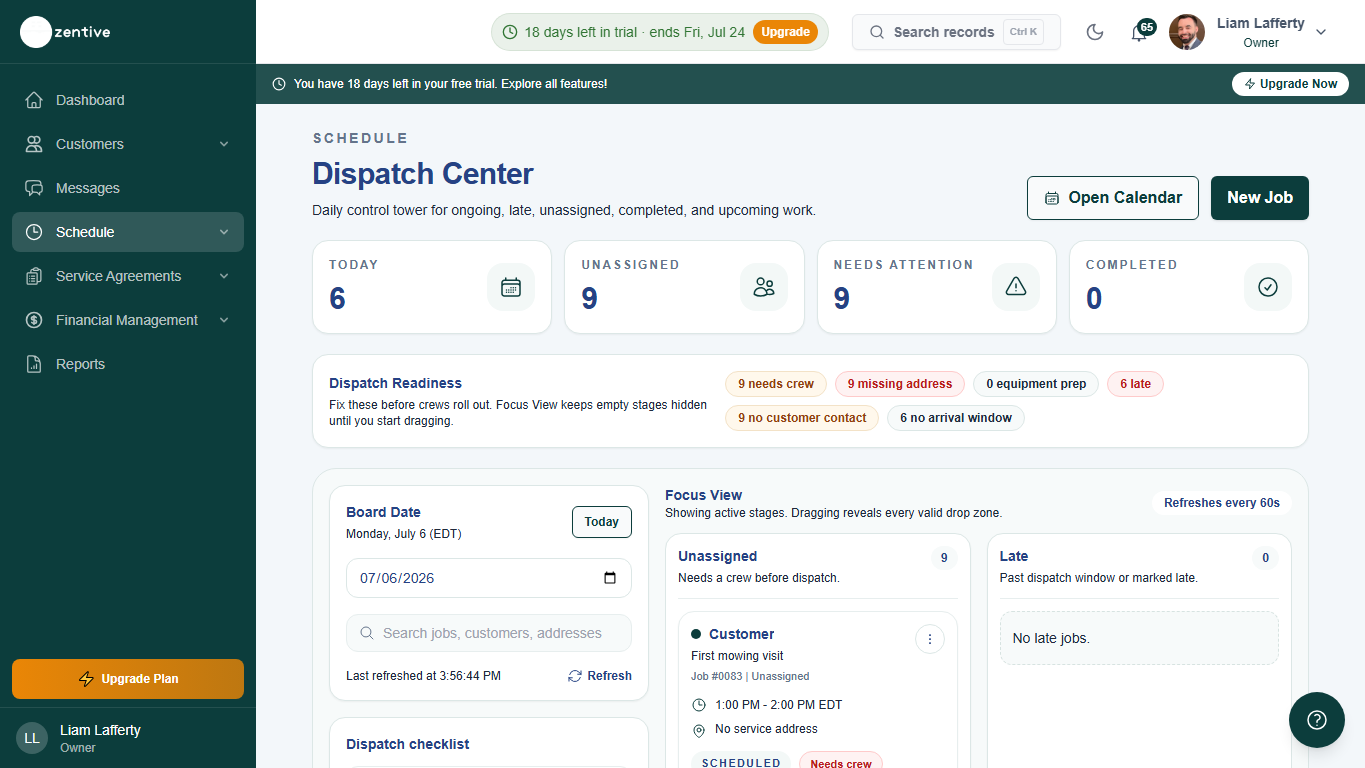The height and width of the screenshot is (768, 1365).
Task: Click Liam Lafferty's profile avatar
Action: point(1187,32)
